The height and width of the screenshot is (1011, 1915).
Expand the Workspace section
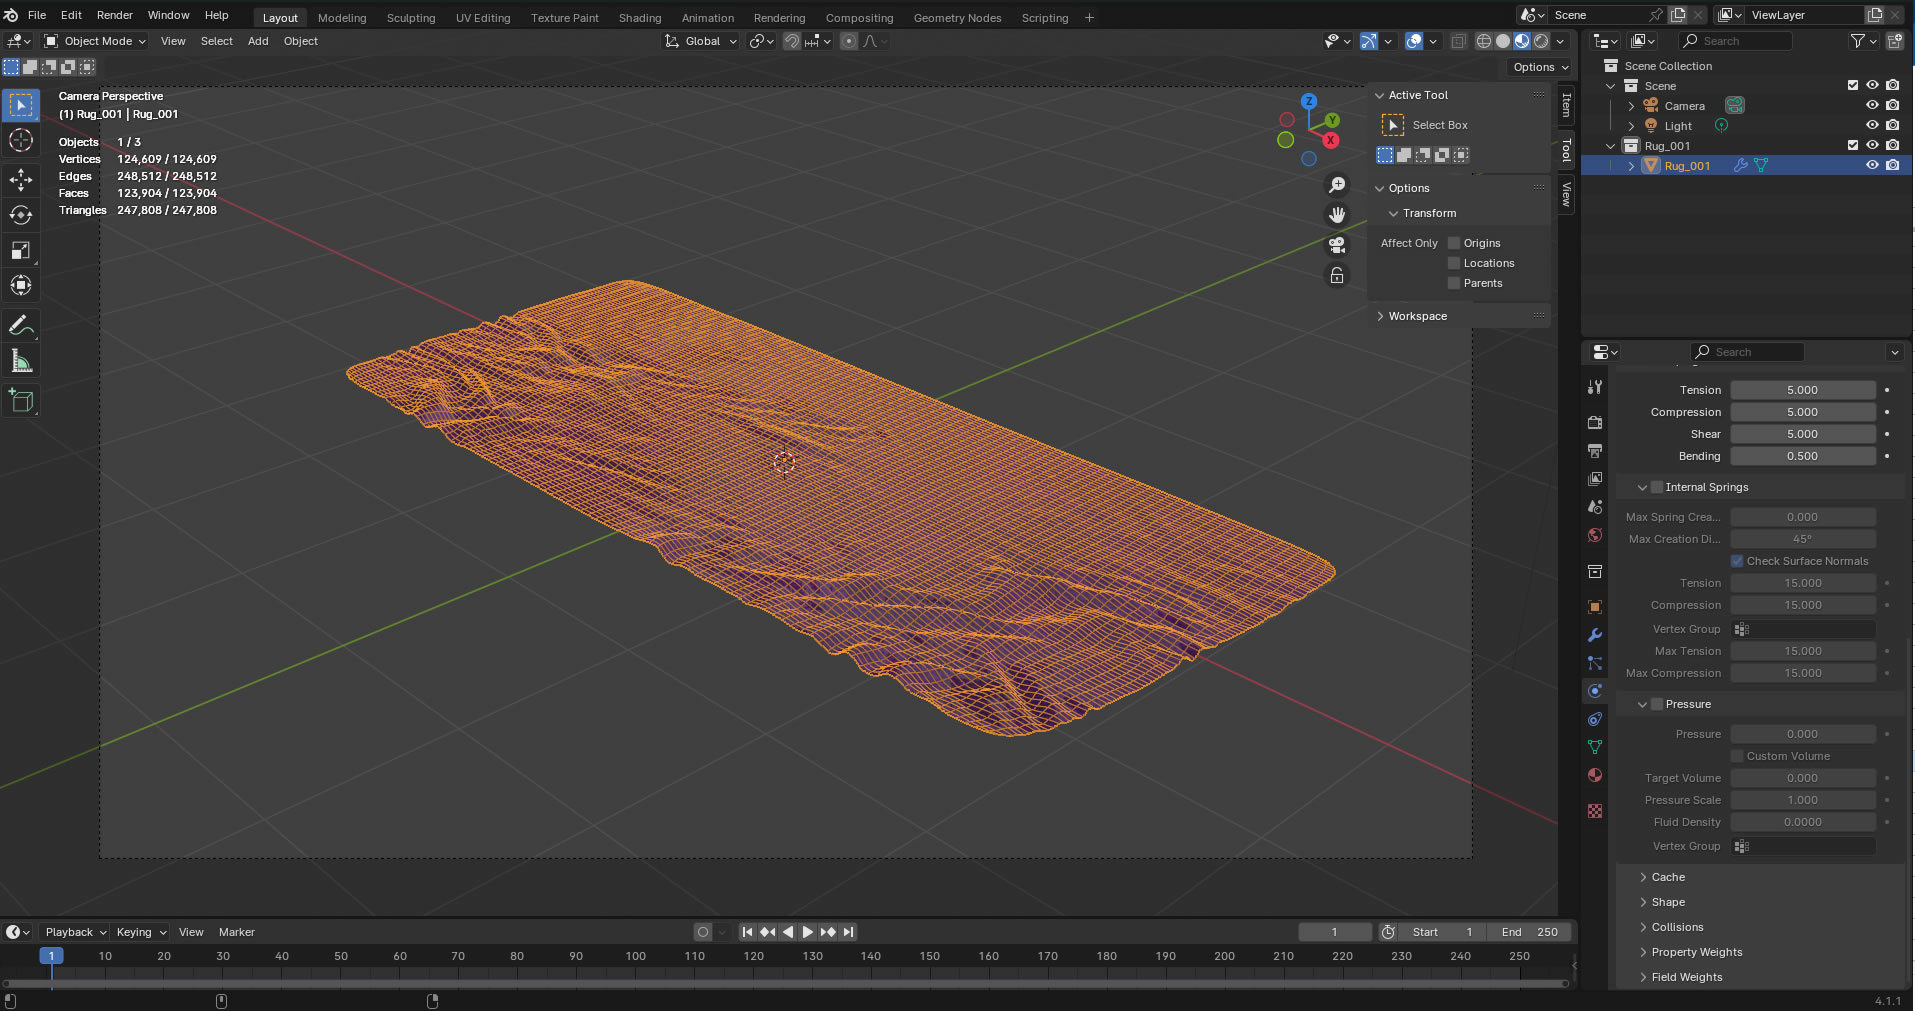click(1417, 316)
